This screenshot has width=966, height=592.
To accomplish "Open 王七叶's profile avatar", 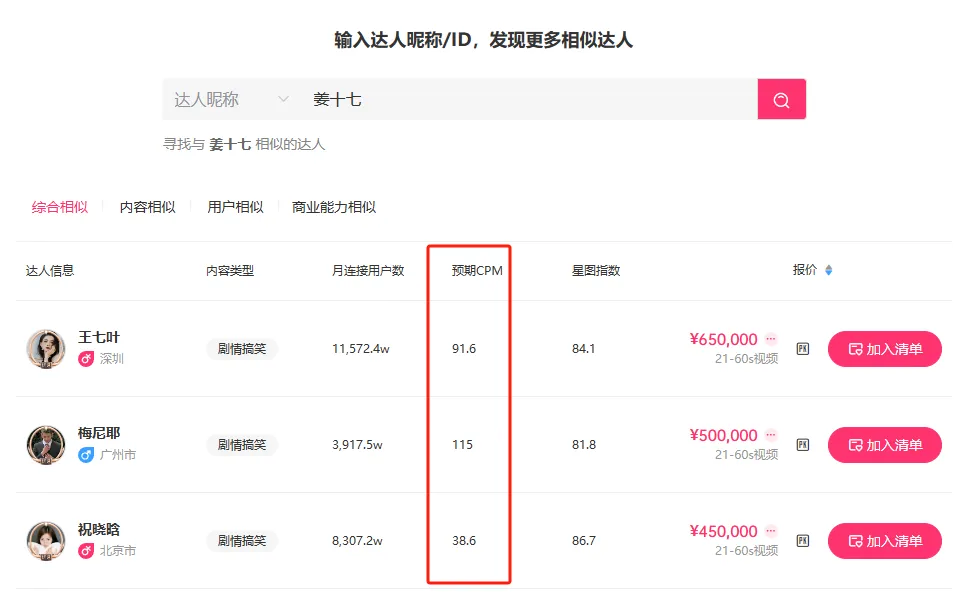I will tap(46, 348).
